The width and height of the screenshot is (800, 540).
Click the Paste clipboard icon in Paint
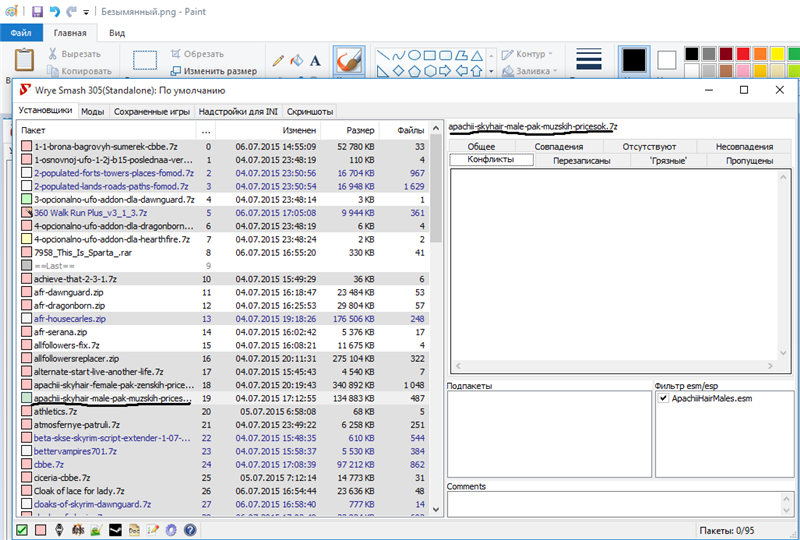[24, 60]
